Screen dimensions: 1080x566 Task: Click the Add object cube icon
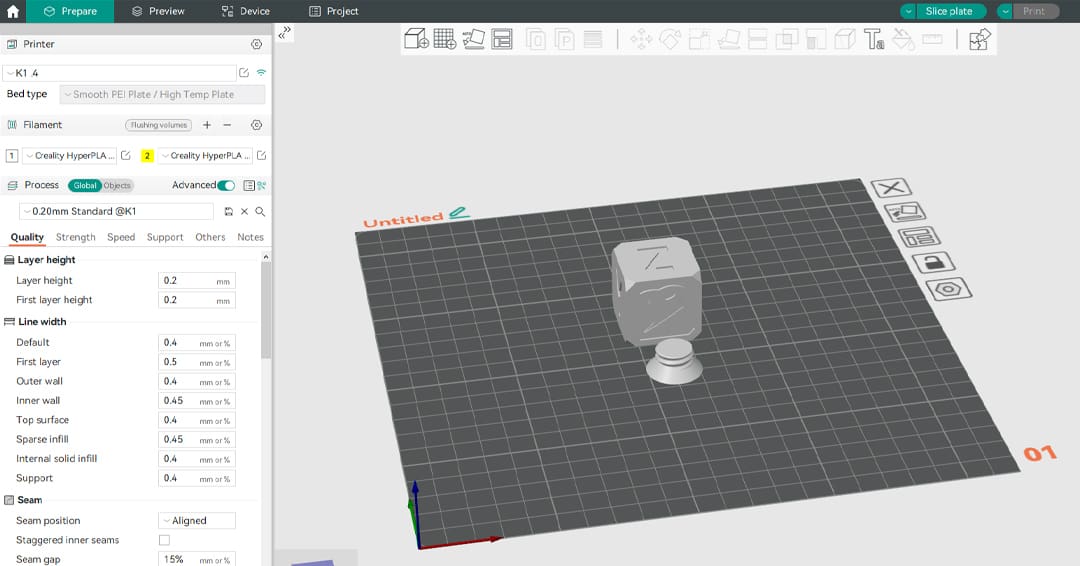click(x=416, y=39)
